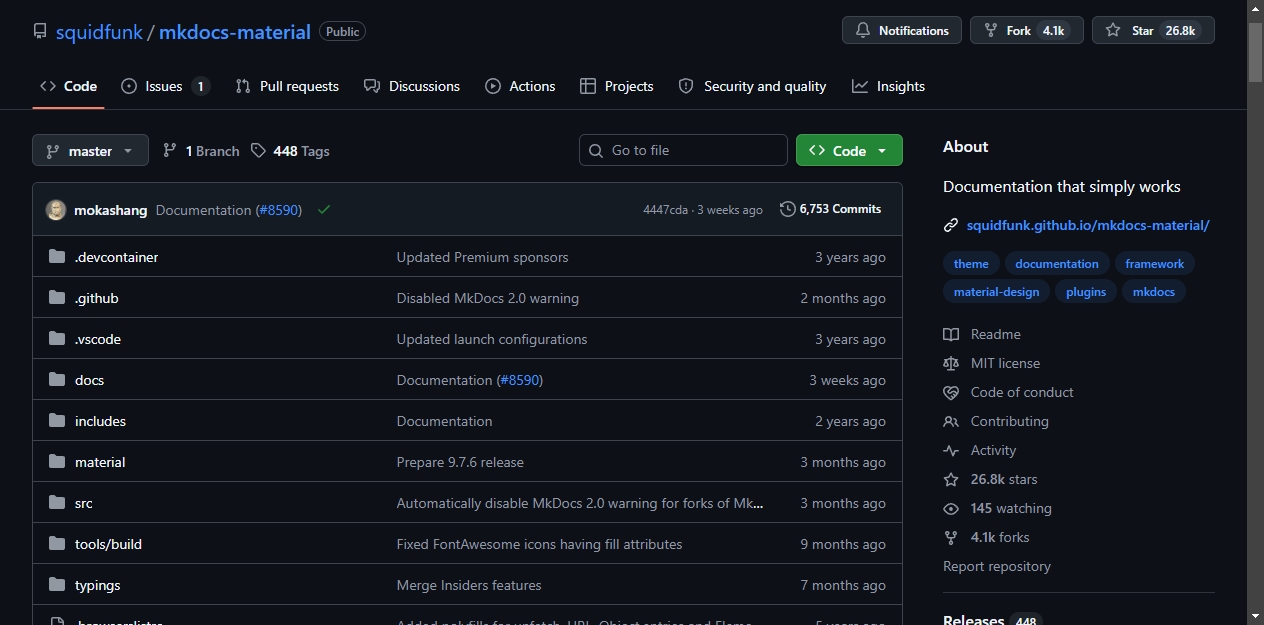Click the book icon beside Readme
This screenshot has width=1264, height=625.
[x=951, y=334]
